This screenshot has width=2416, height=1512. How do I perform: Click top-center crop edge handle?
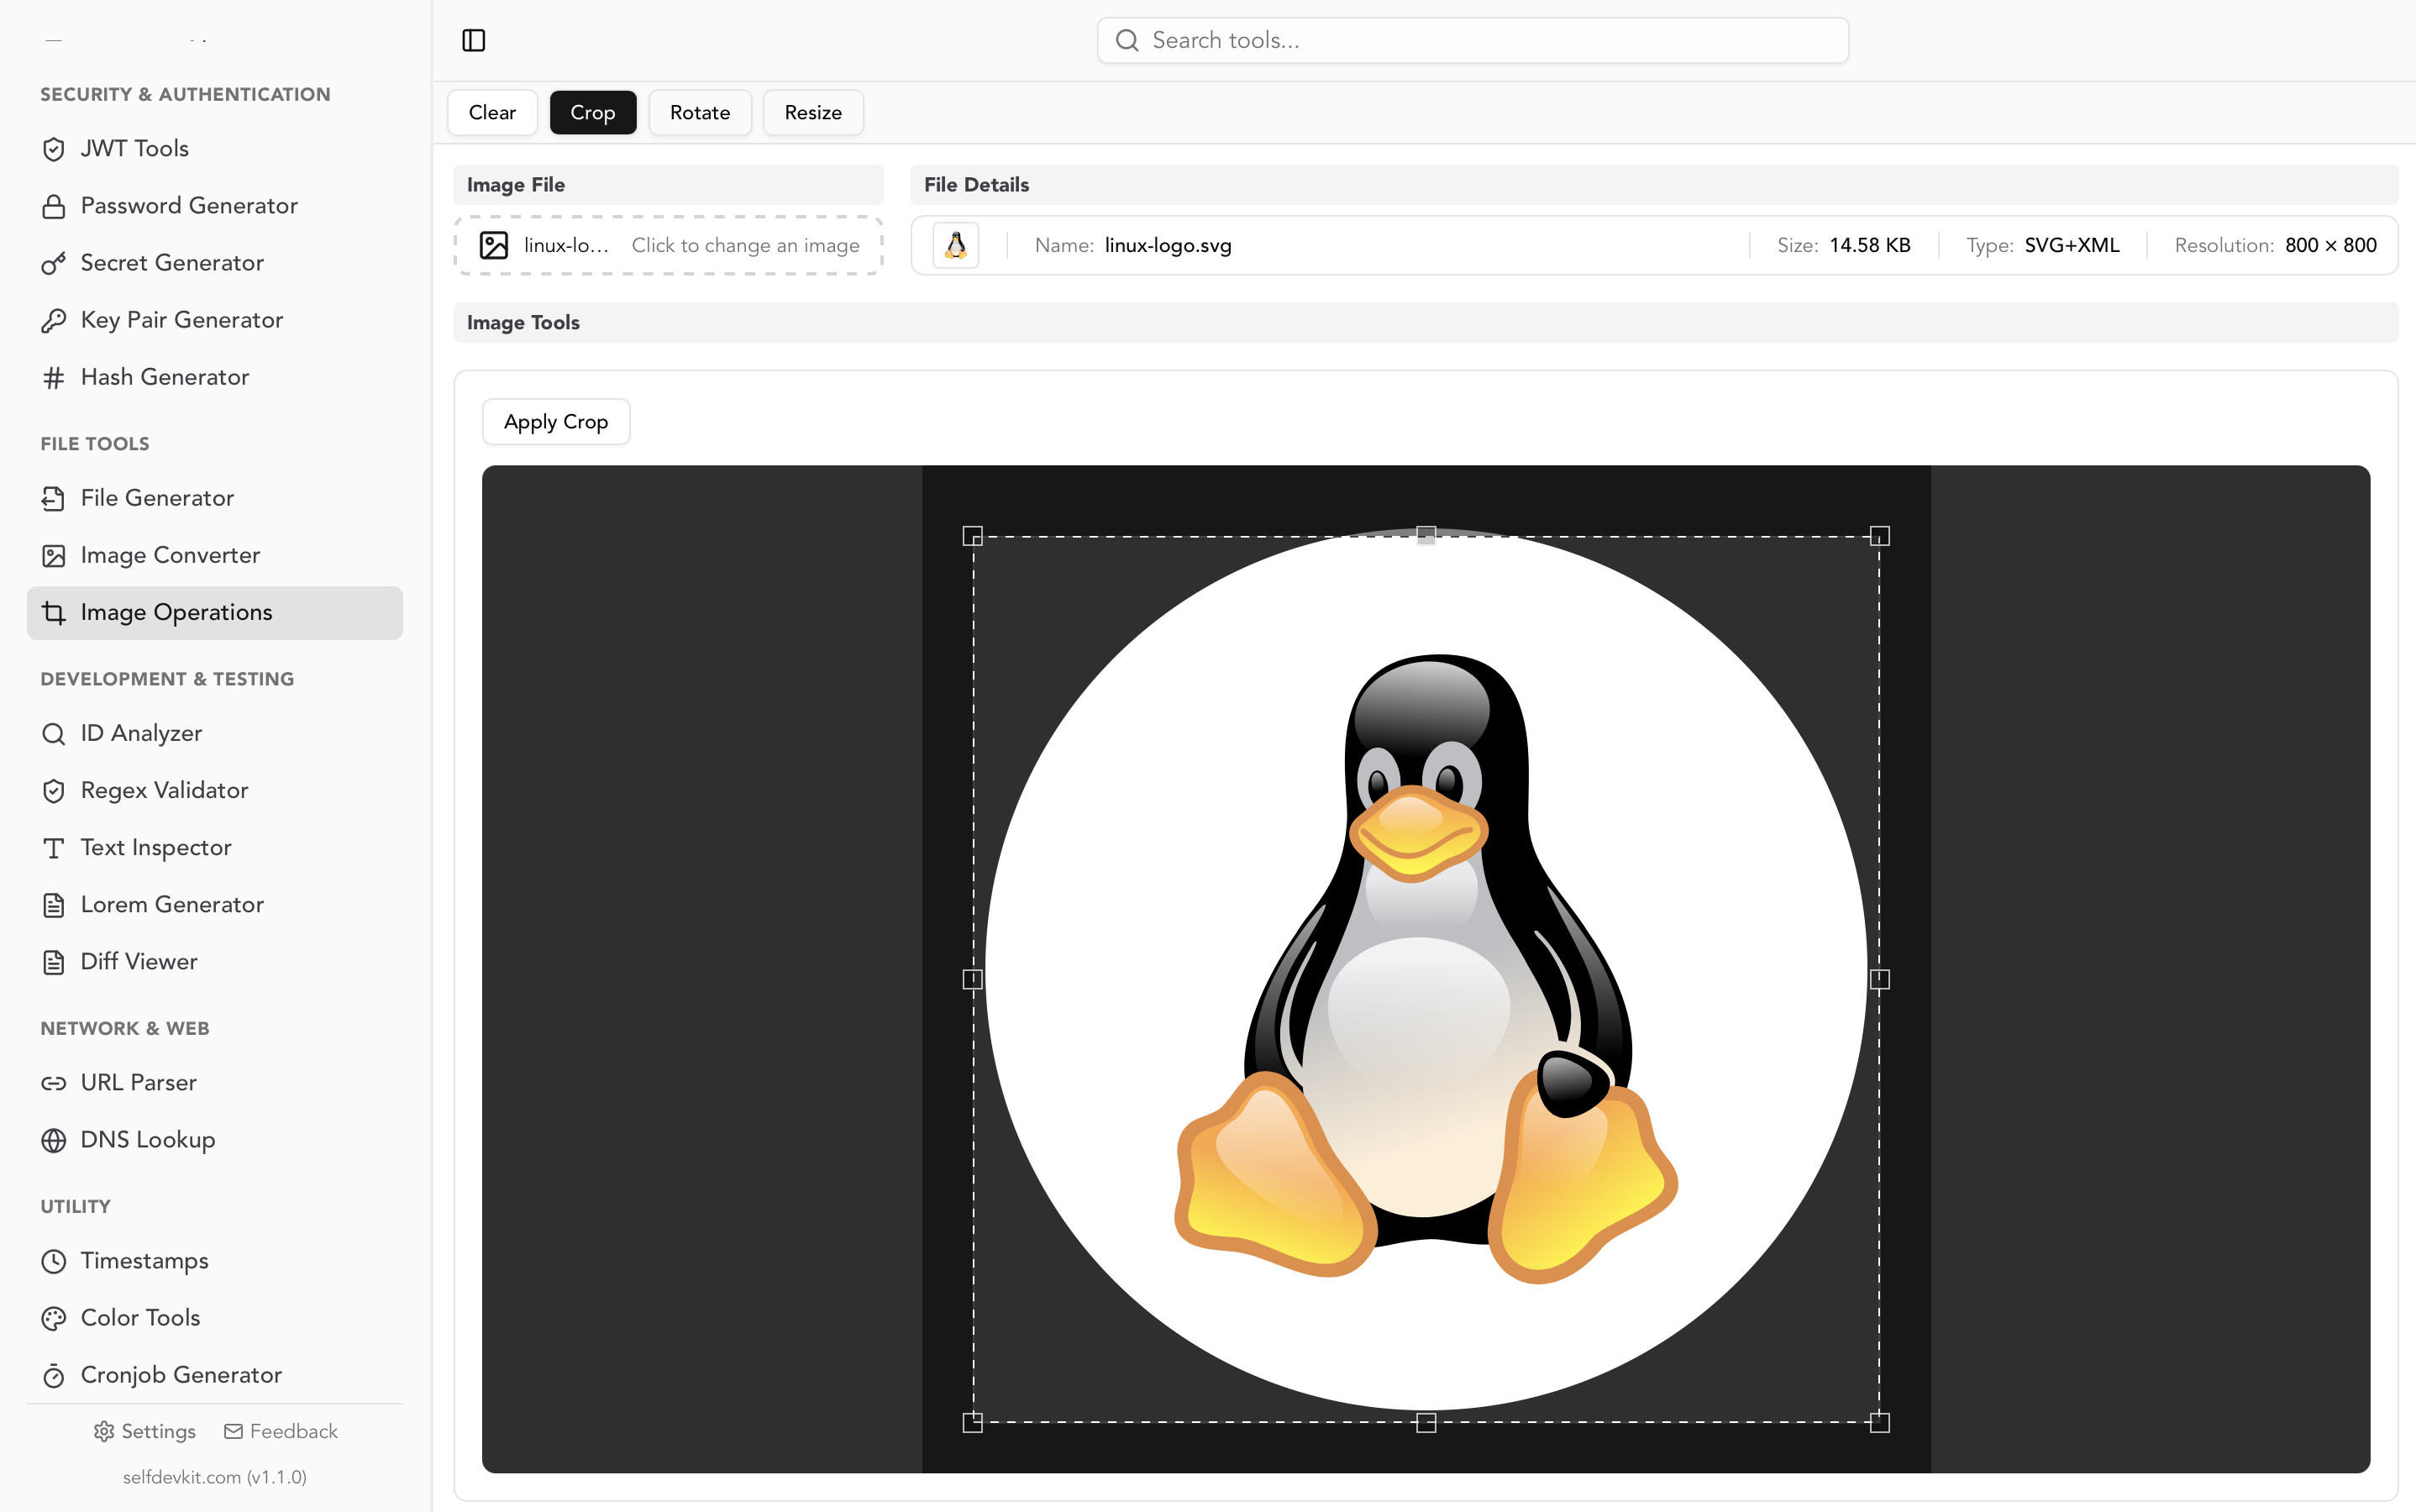tap(1427, 536)
